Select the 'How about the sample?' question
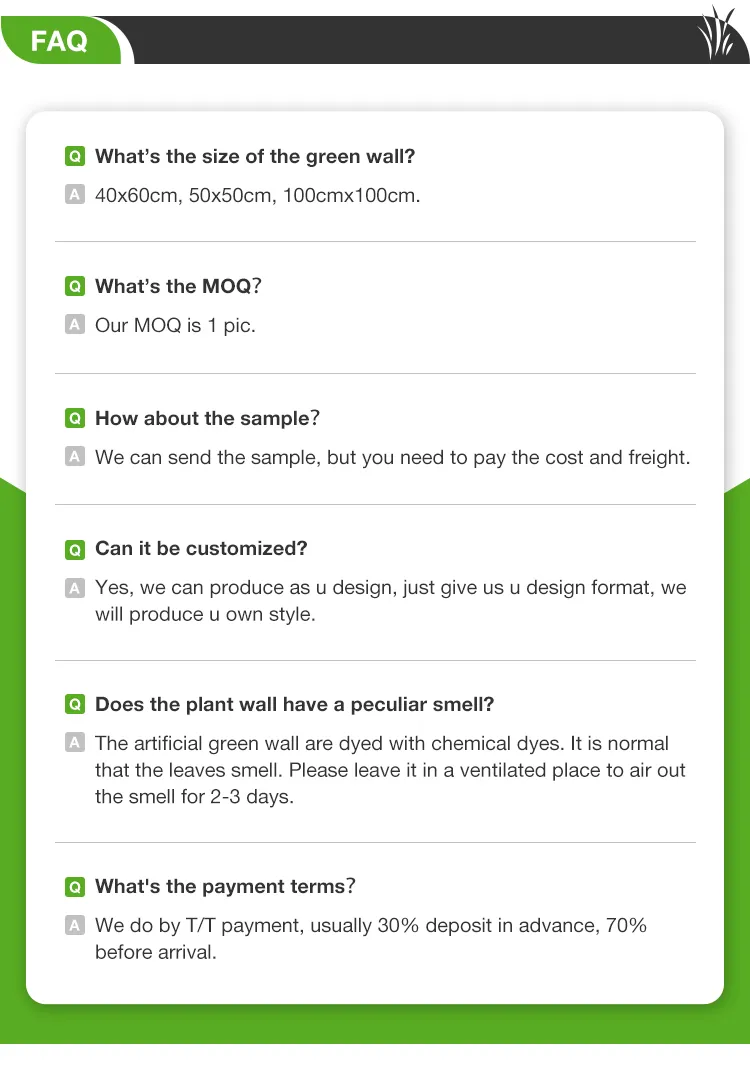The width and height of the screenshot is (750, 1071). click(207, 419)
